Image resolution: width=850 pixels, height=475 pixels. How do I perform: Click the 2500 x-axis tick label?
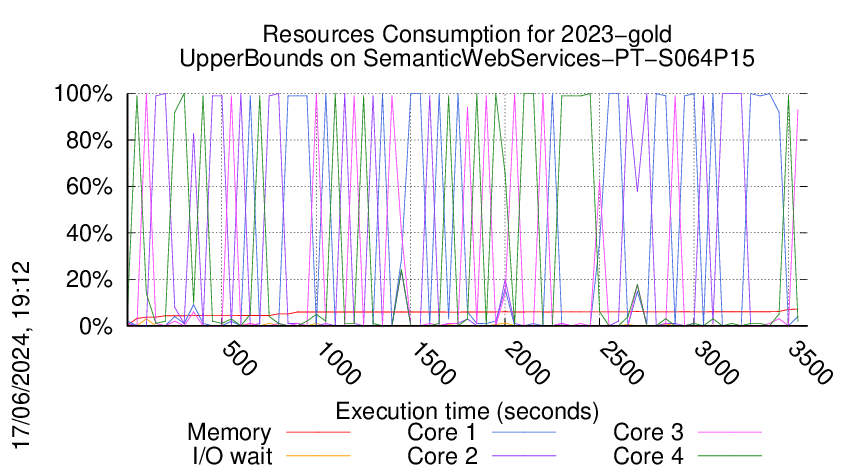pos(621,364)
